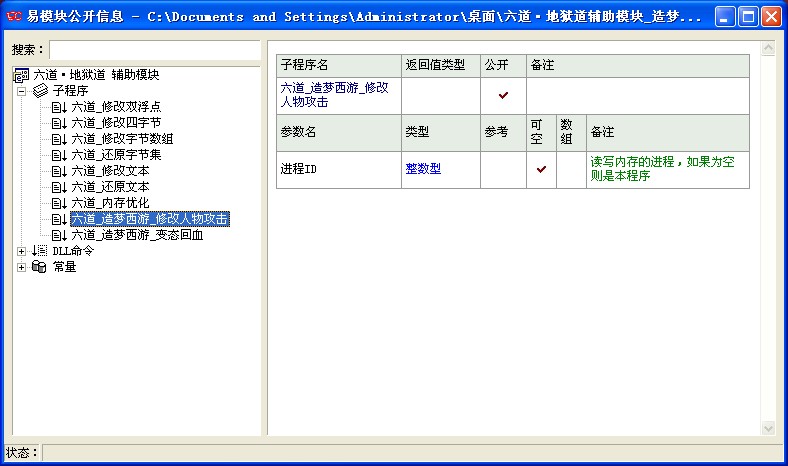Click the DLL命令 list icon
The height and width of the screenshot is (466, 788).
pos(40,251)
